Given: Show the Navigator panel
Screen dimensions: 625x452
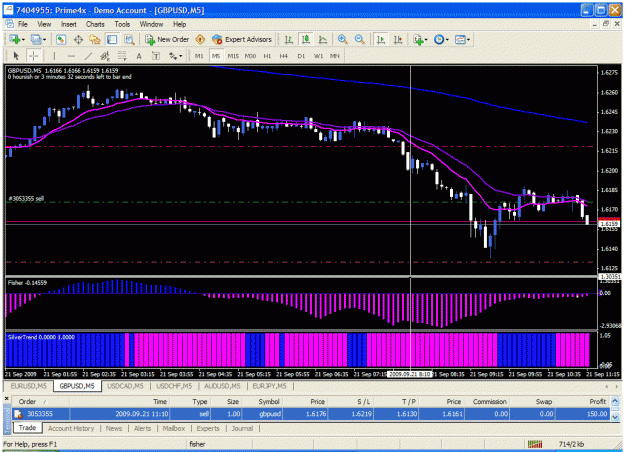Looking at the screenshot, I should 95,39.
